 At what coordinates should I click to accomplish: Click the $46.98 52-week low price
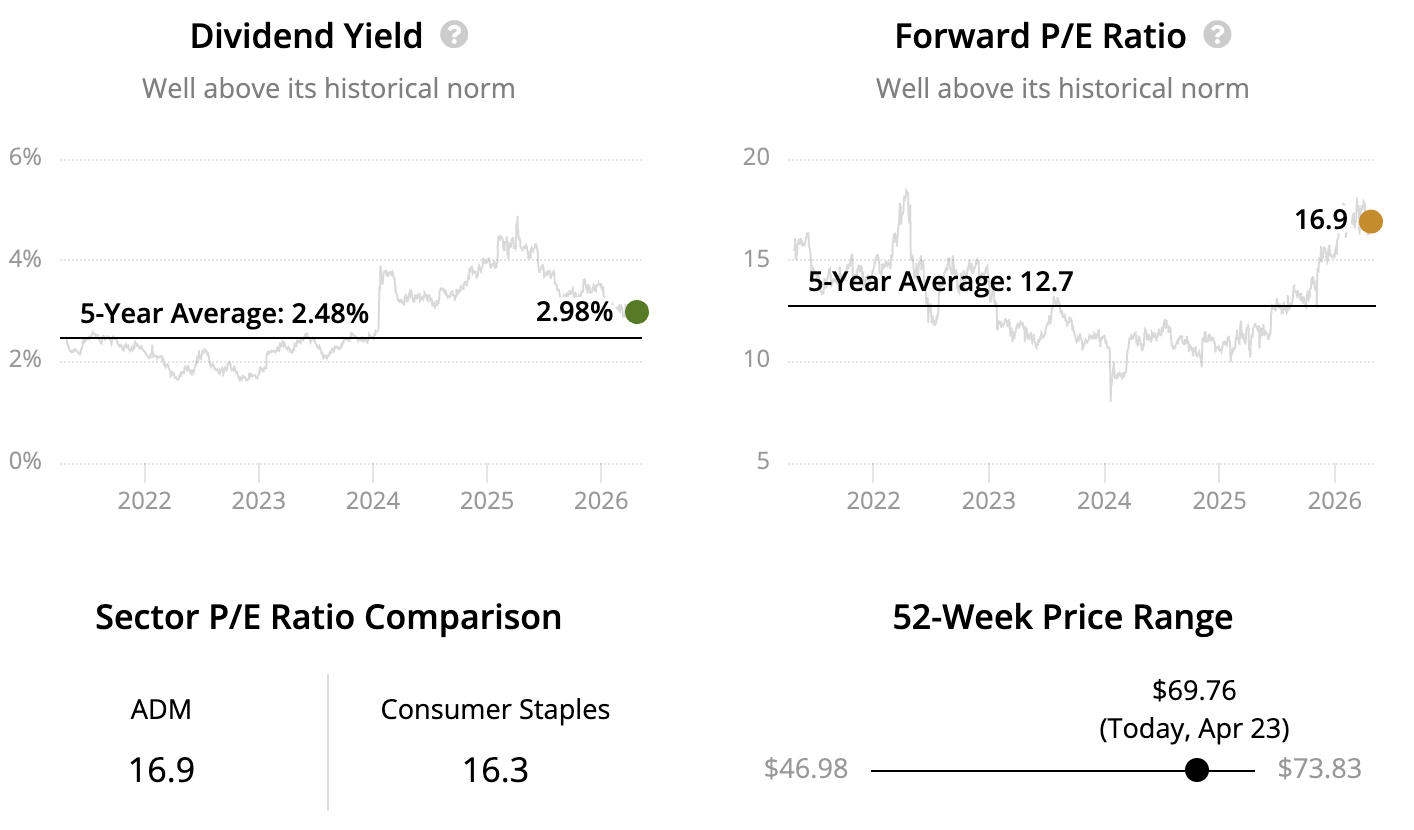pos(806,769)
